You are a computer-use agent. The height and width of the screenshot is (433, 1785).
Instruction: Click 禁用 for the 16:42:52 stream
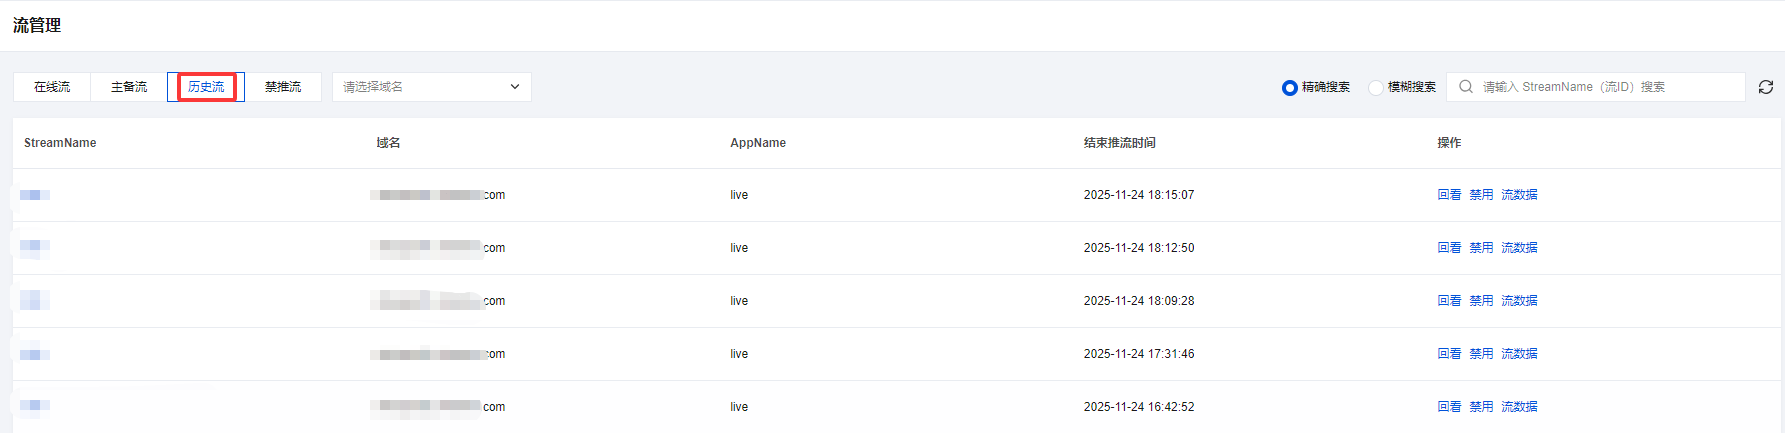(x=1481, y=407)
